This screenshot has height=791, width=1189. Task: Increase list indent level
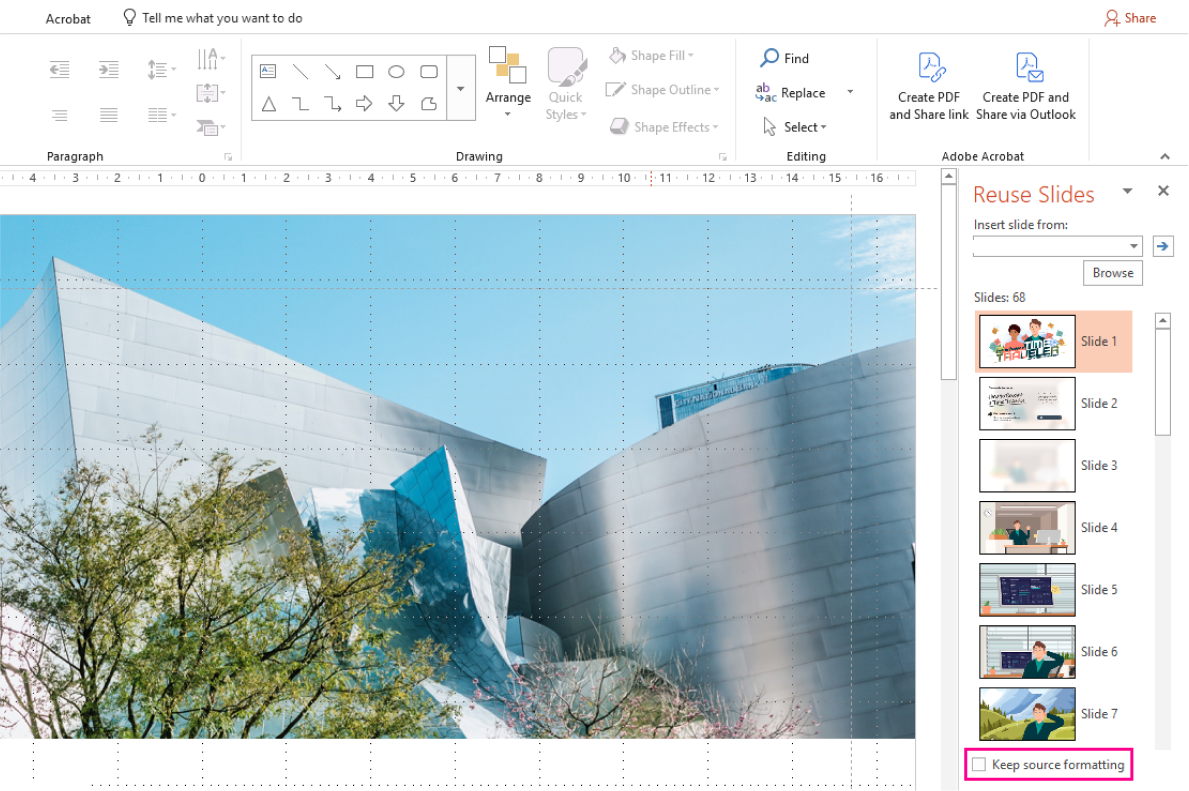click(108, 70)
